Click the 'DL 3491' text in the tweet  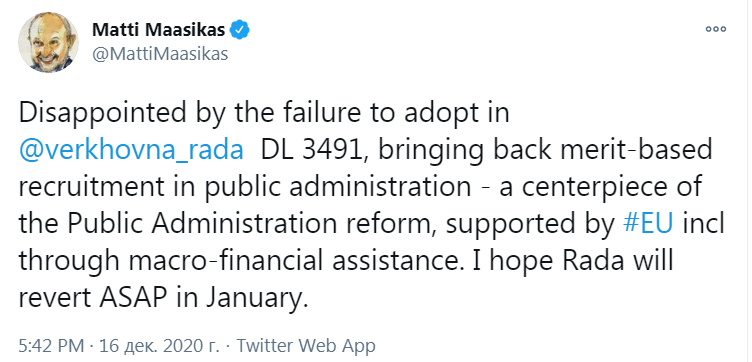pos(310,151)
